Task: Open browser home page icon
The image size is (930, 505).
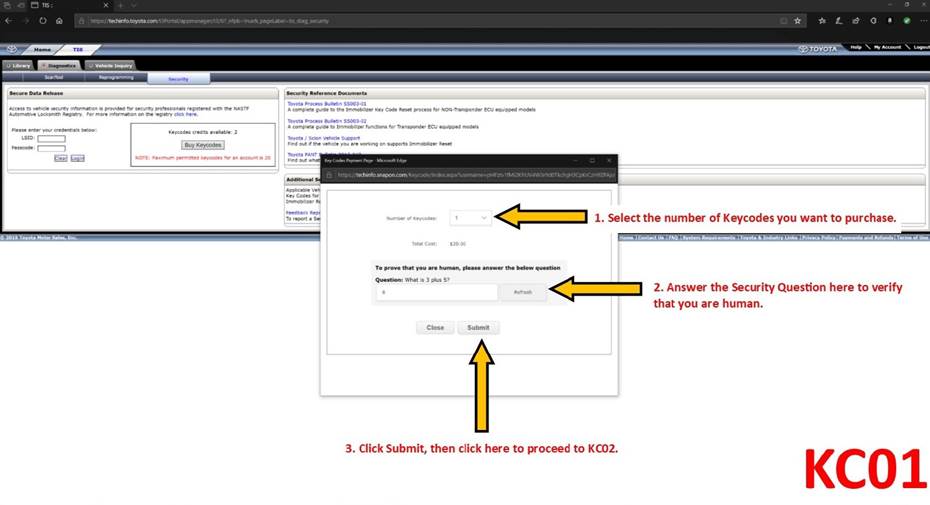Action: pyautogui.click(x=59, y=21)
